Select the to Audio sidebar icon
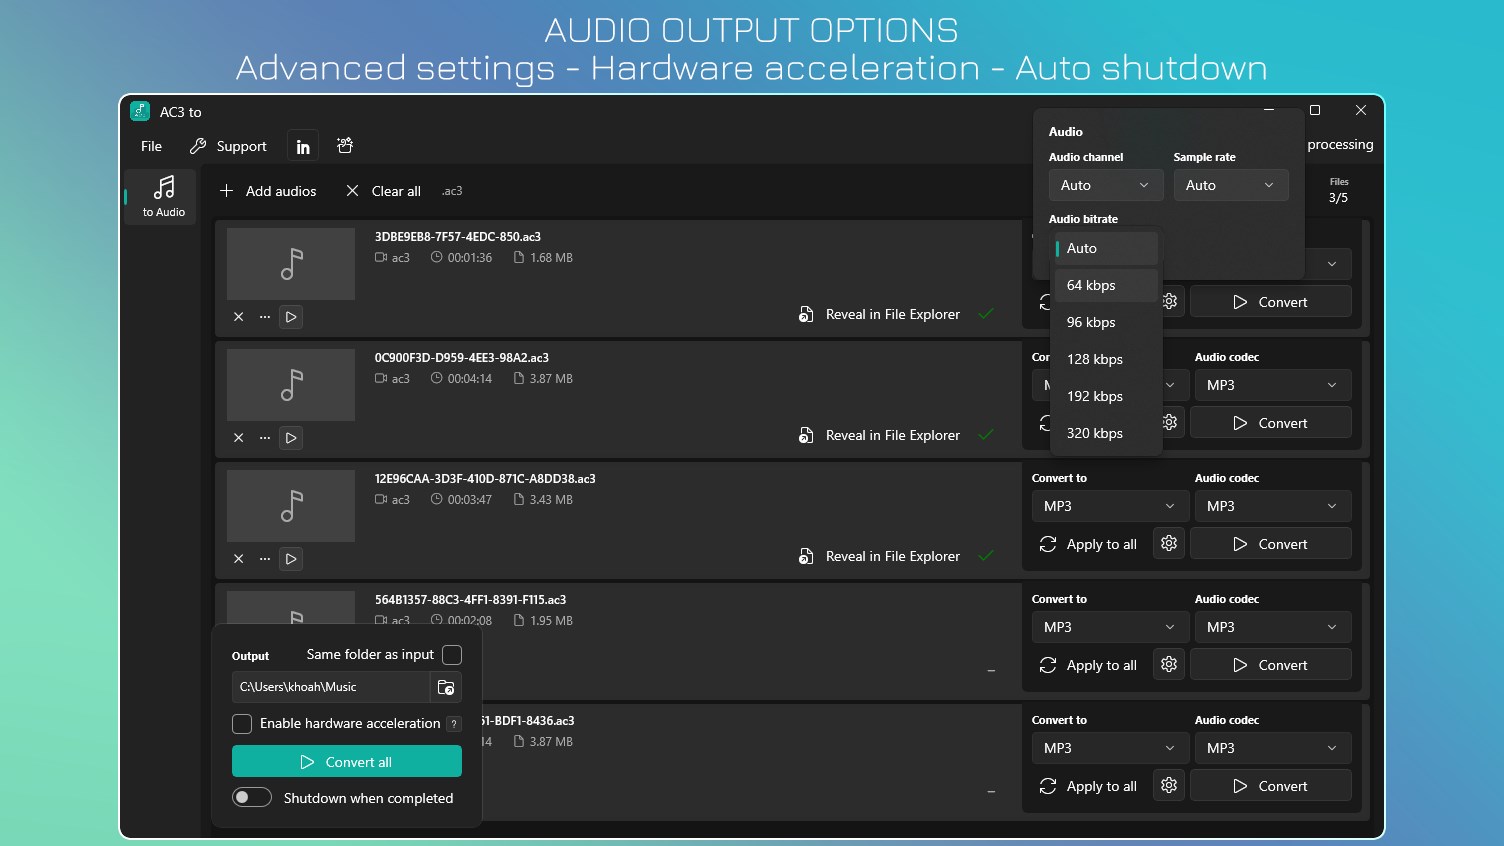This screenshot has width=1504, height=846. pos(160,196)
